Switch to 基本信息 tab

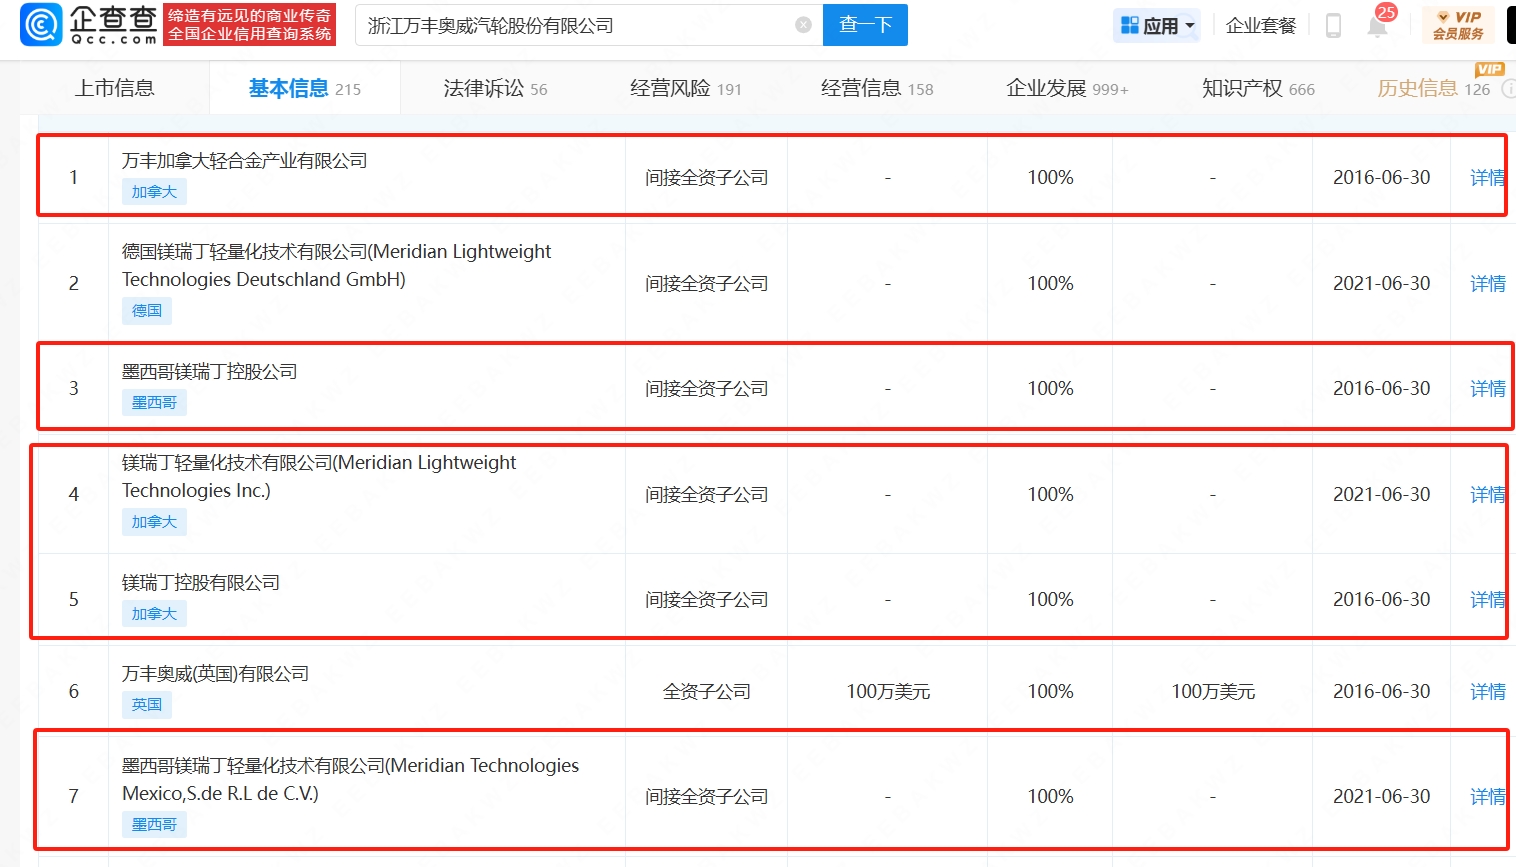pos(305,88)
